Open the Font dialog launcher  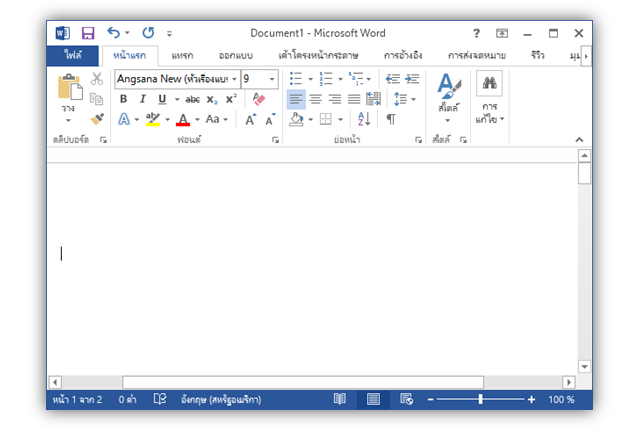click(x=276, y=140)
